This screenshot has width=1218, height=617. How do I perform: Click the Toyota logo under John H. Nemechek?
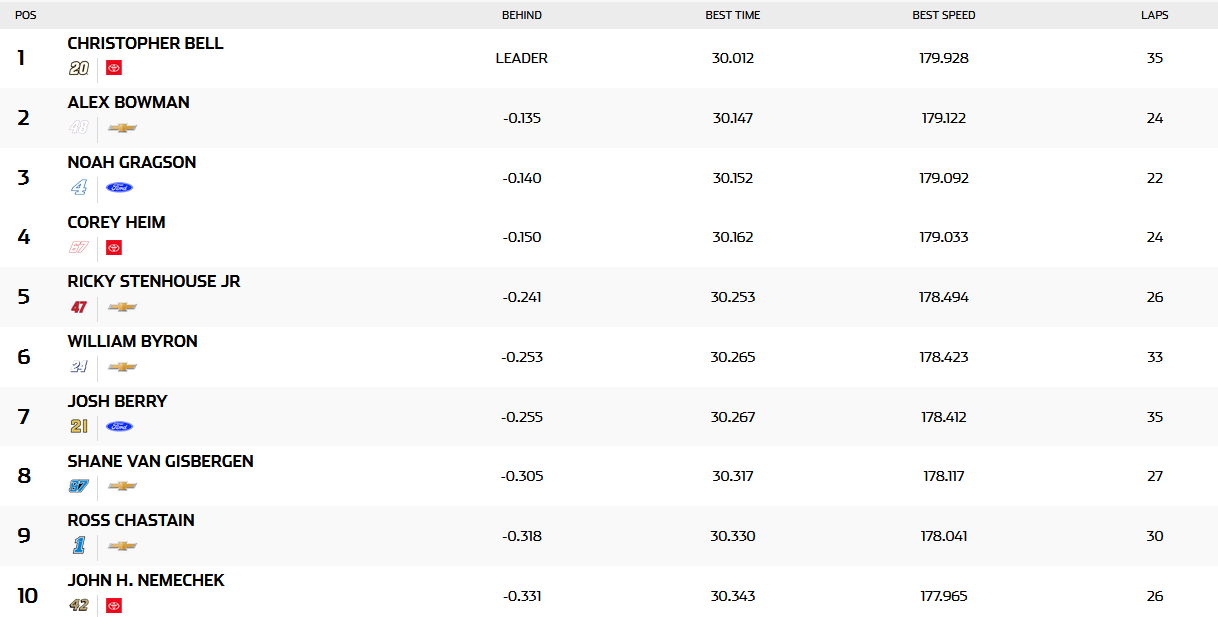114,605
